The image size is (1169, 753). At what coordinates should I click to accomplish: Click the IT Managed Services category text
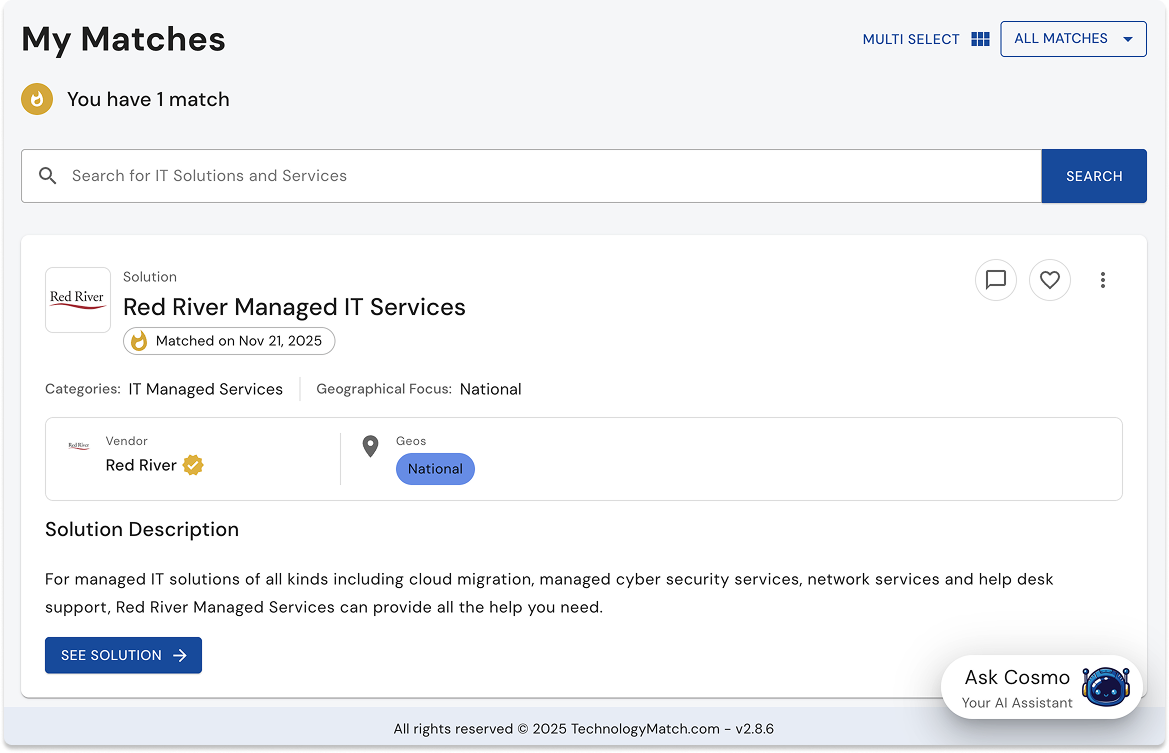[206, 389]
